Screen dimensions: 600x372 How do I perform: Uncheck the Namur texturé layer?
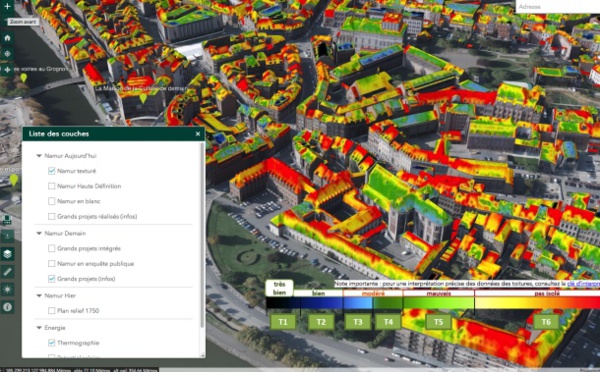(x=52, y=171)
